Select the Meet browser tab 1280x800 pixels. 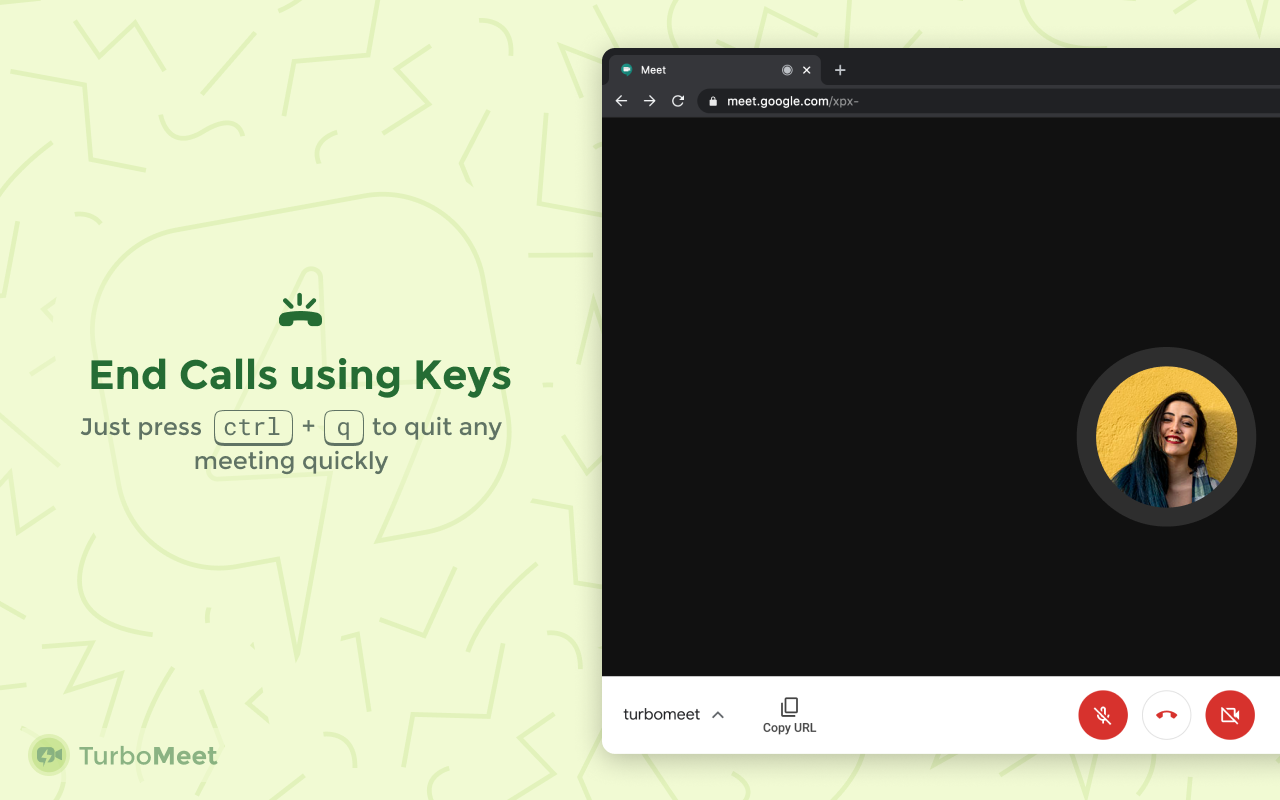click(x=715, y=70)
